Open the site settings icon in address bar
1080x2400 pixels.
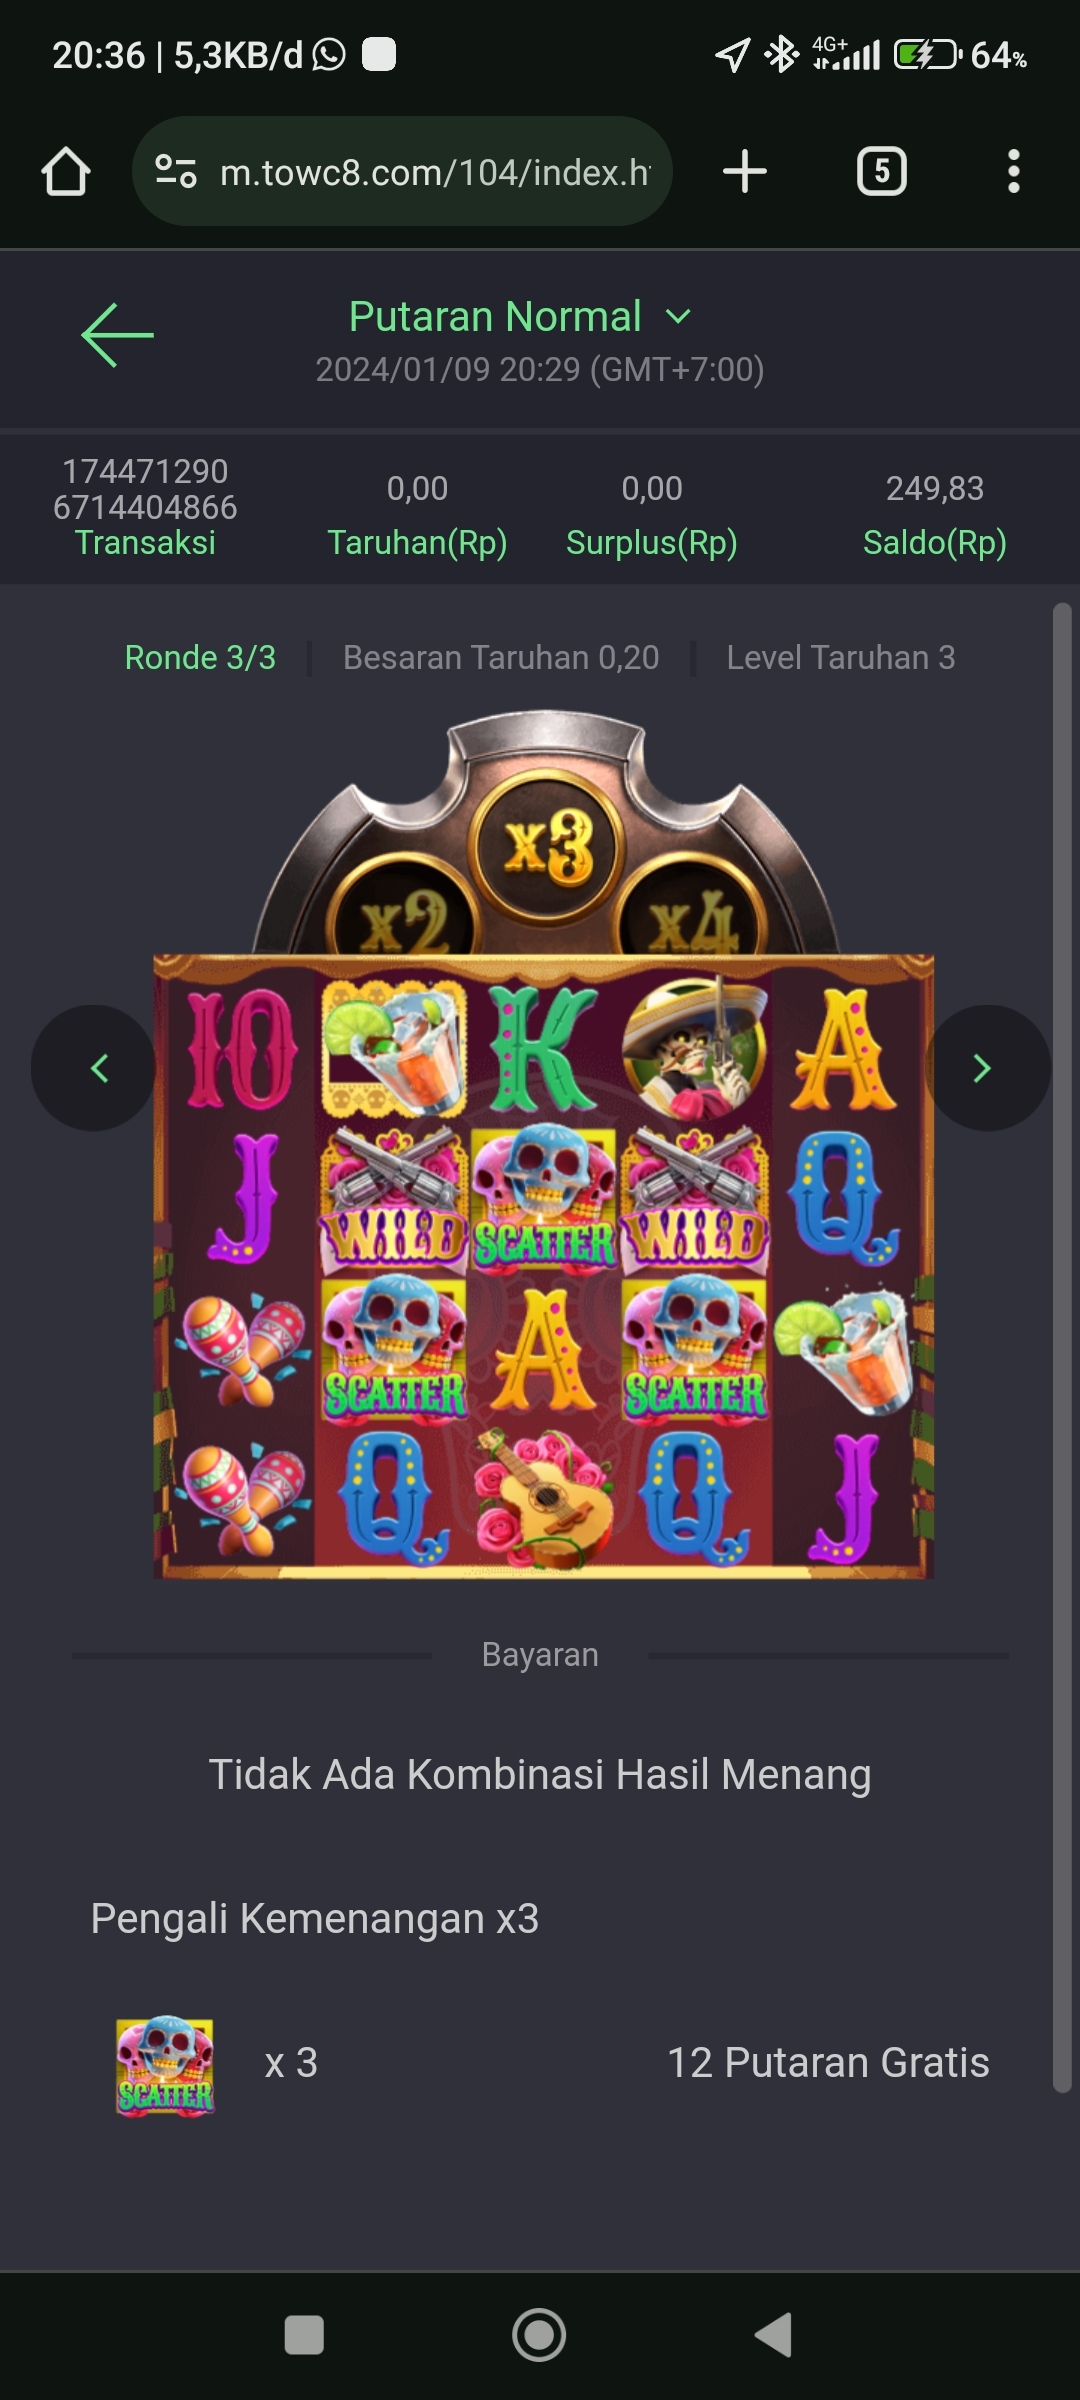coord(176,171)
